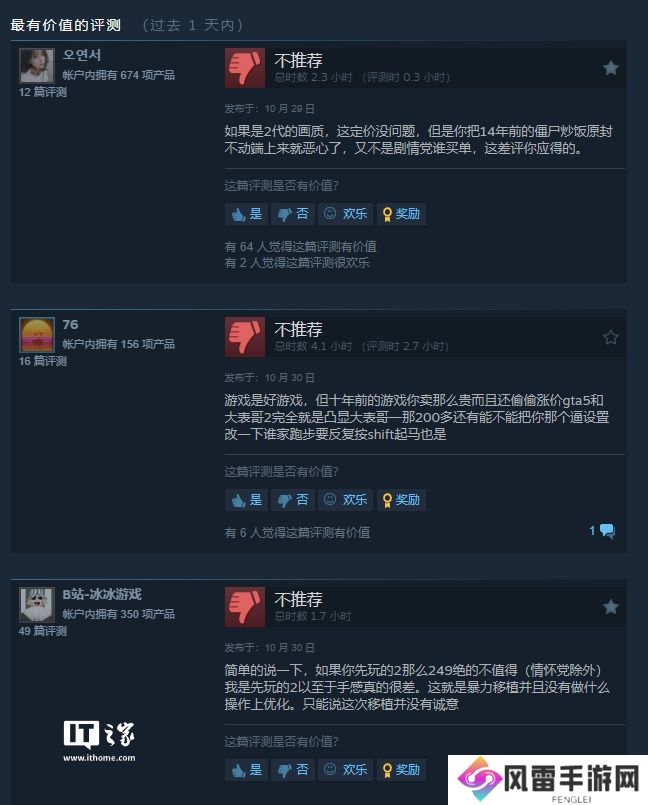Click the outlined star icon on 76's review
The height and width of the screenshot is (805, 648).
(611, 337)
